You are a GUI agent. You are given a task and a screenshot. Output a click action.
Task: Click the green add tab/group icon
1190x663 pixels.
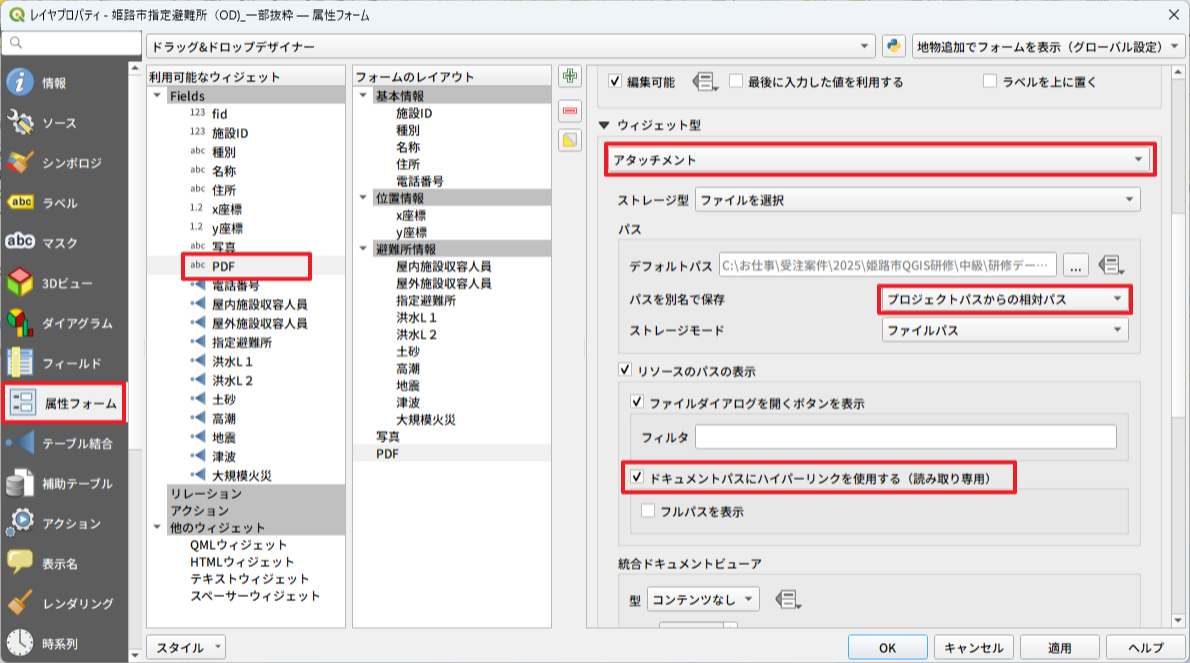(570, 77)
